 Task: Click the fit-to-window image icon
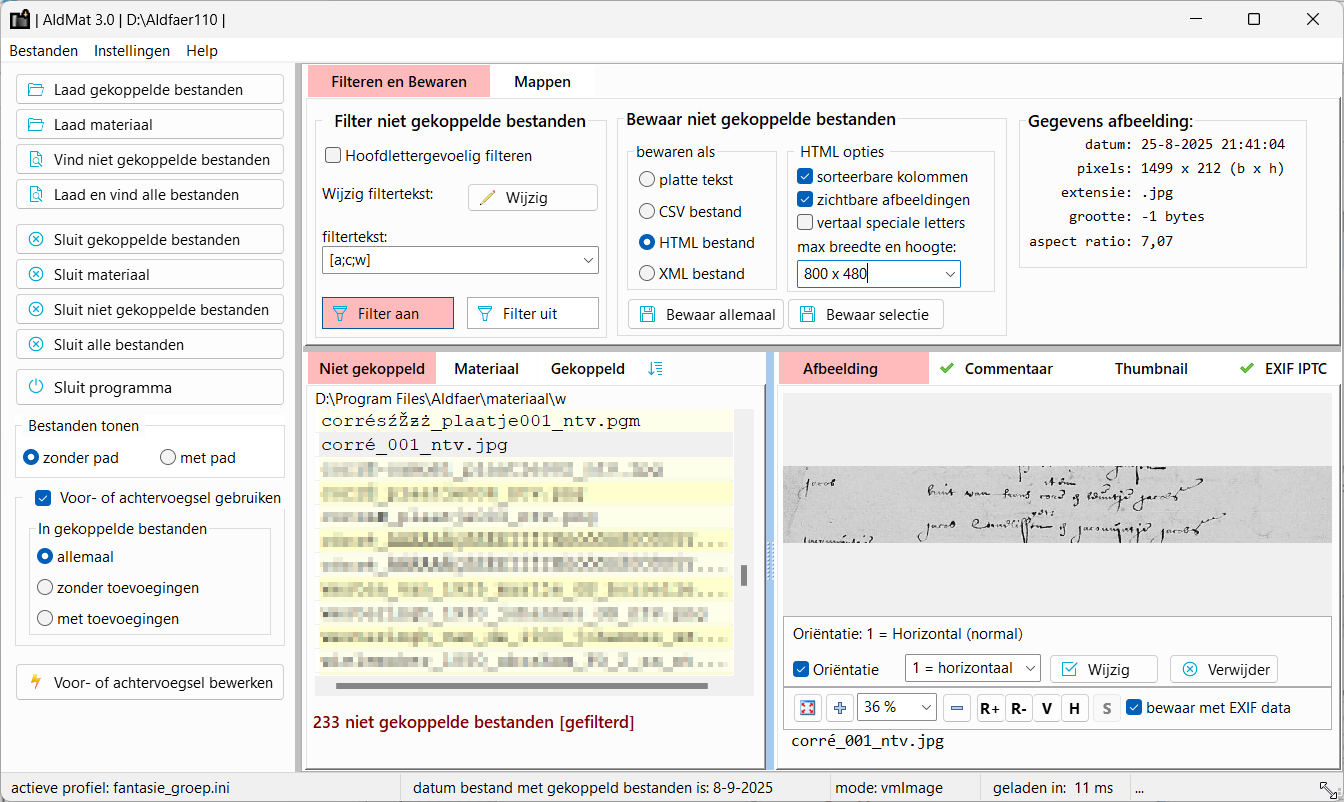pos(808,708)
